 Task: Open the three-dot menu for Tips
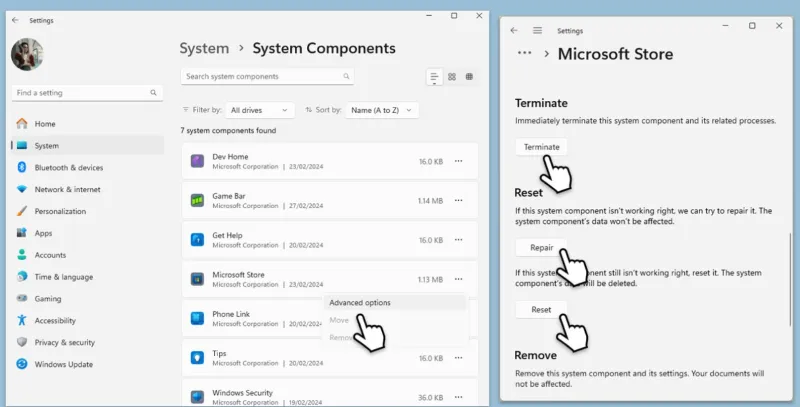pos(459,358)
